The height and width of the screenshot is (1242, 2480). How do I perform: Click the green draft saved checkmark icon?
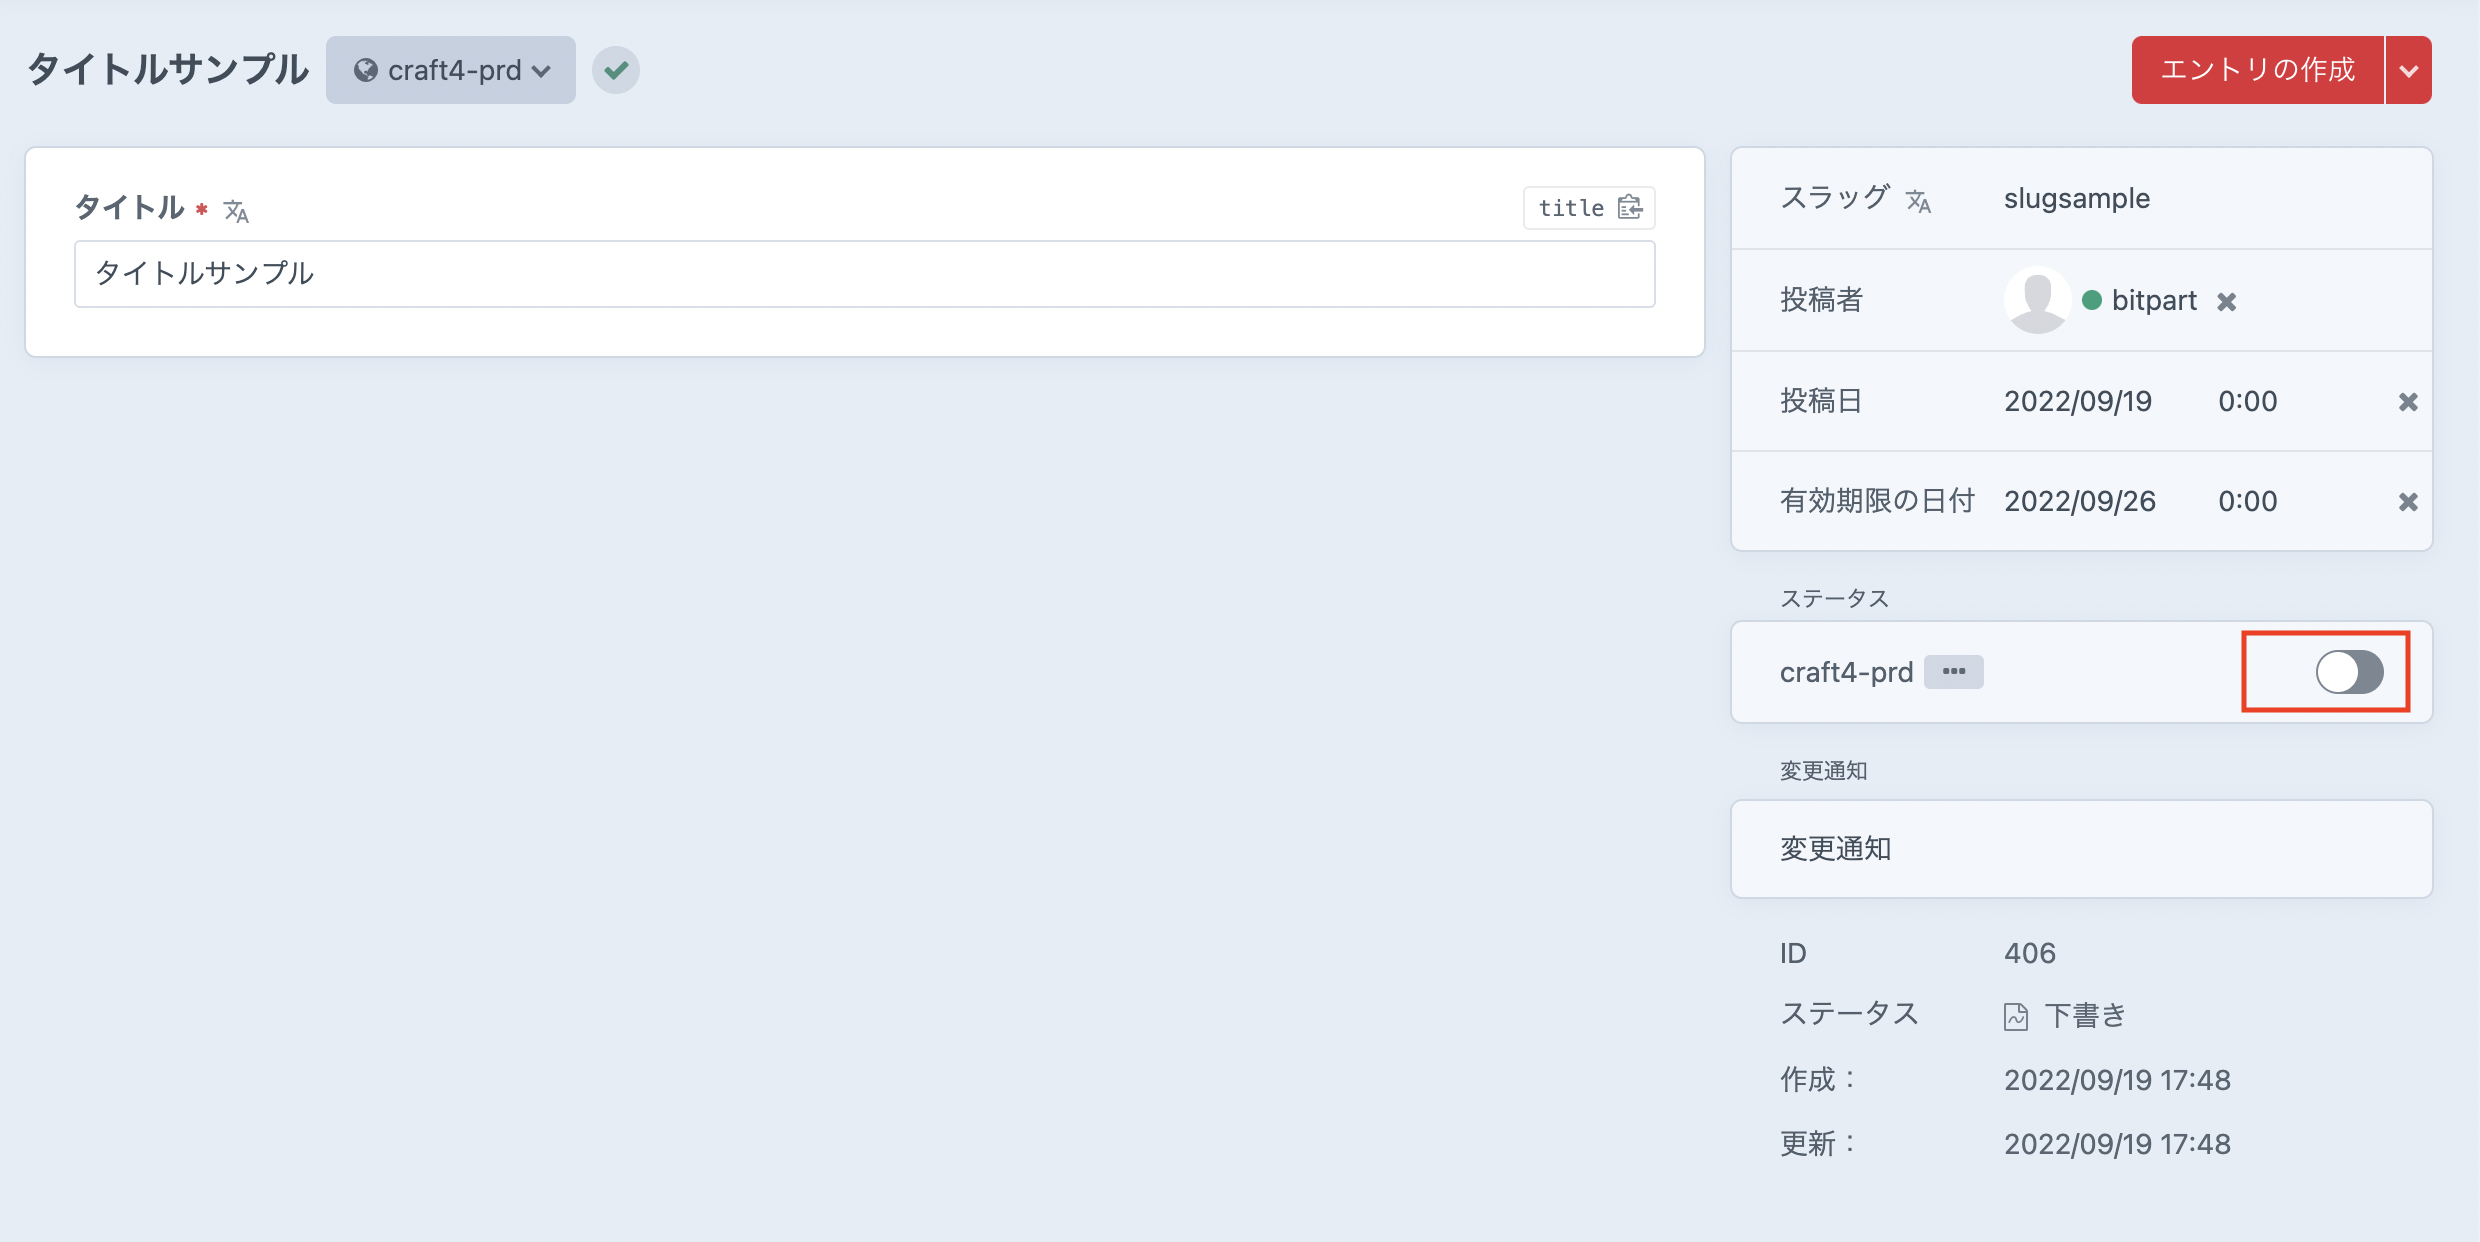point(616,70)
